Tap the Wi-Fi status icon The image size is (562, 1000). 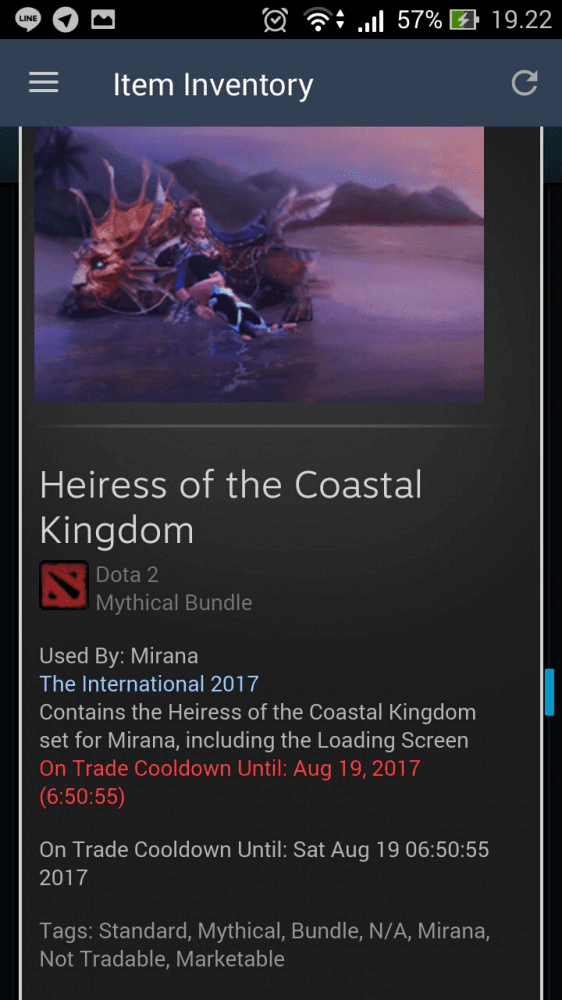324,20
